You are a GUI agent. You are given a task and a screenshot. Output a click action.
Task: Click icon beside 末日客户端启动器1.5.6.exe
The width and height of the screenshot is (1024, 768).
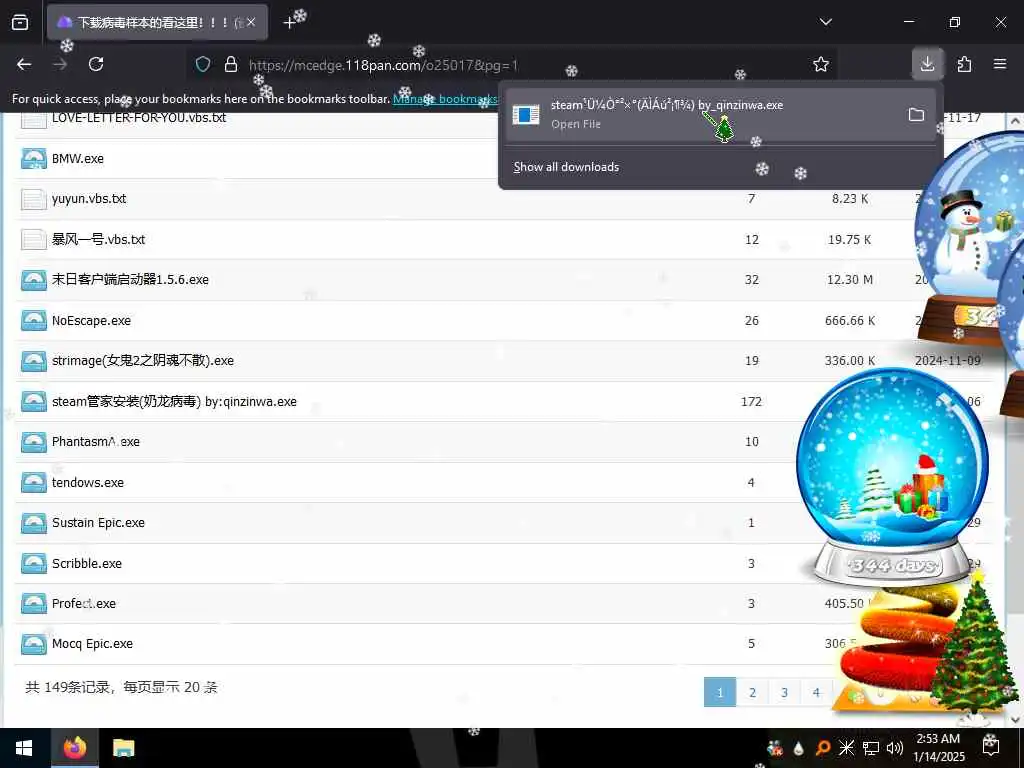tap(33, 280)
